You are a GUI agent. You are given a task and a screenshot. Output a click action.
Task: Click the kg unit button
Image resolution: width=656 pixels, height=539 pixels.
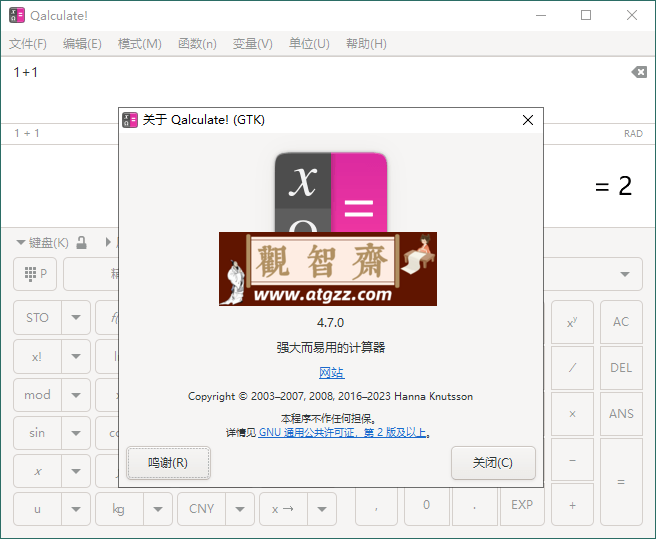click(119, 509)
